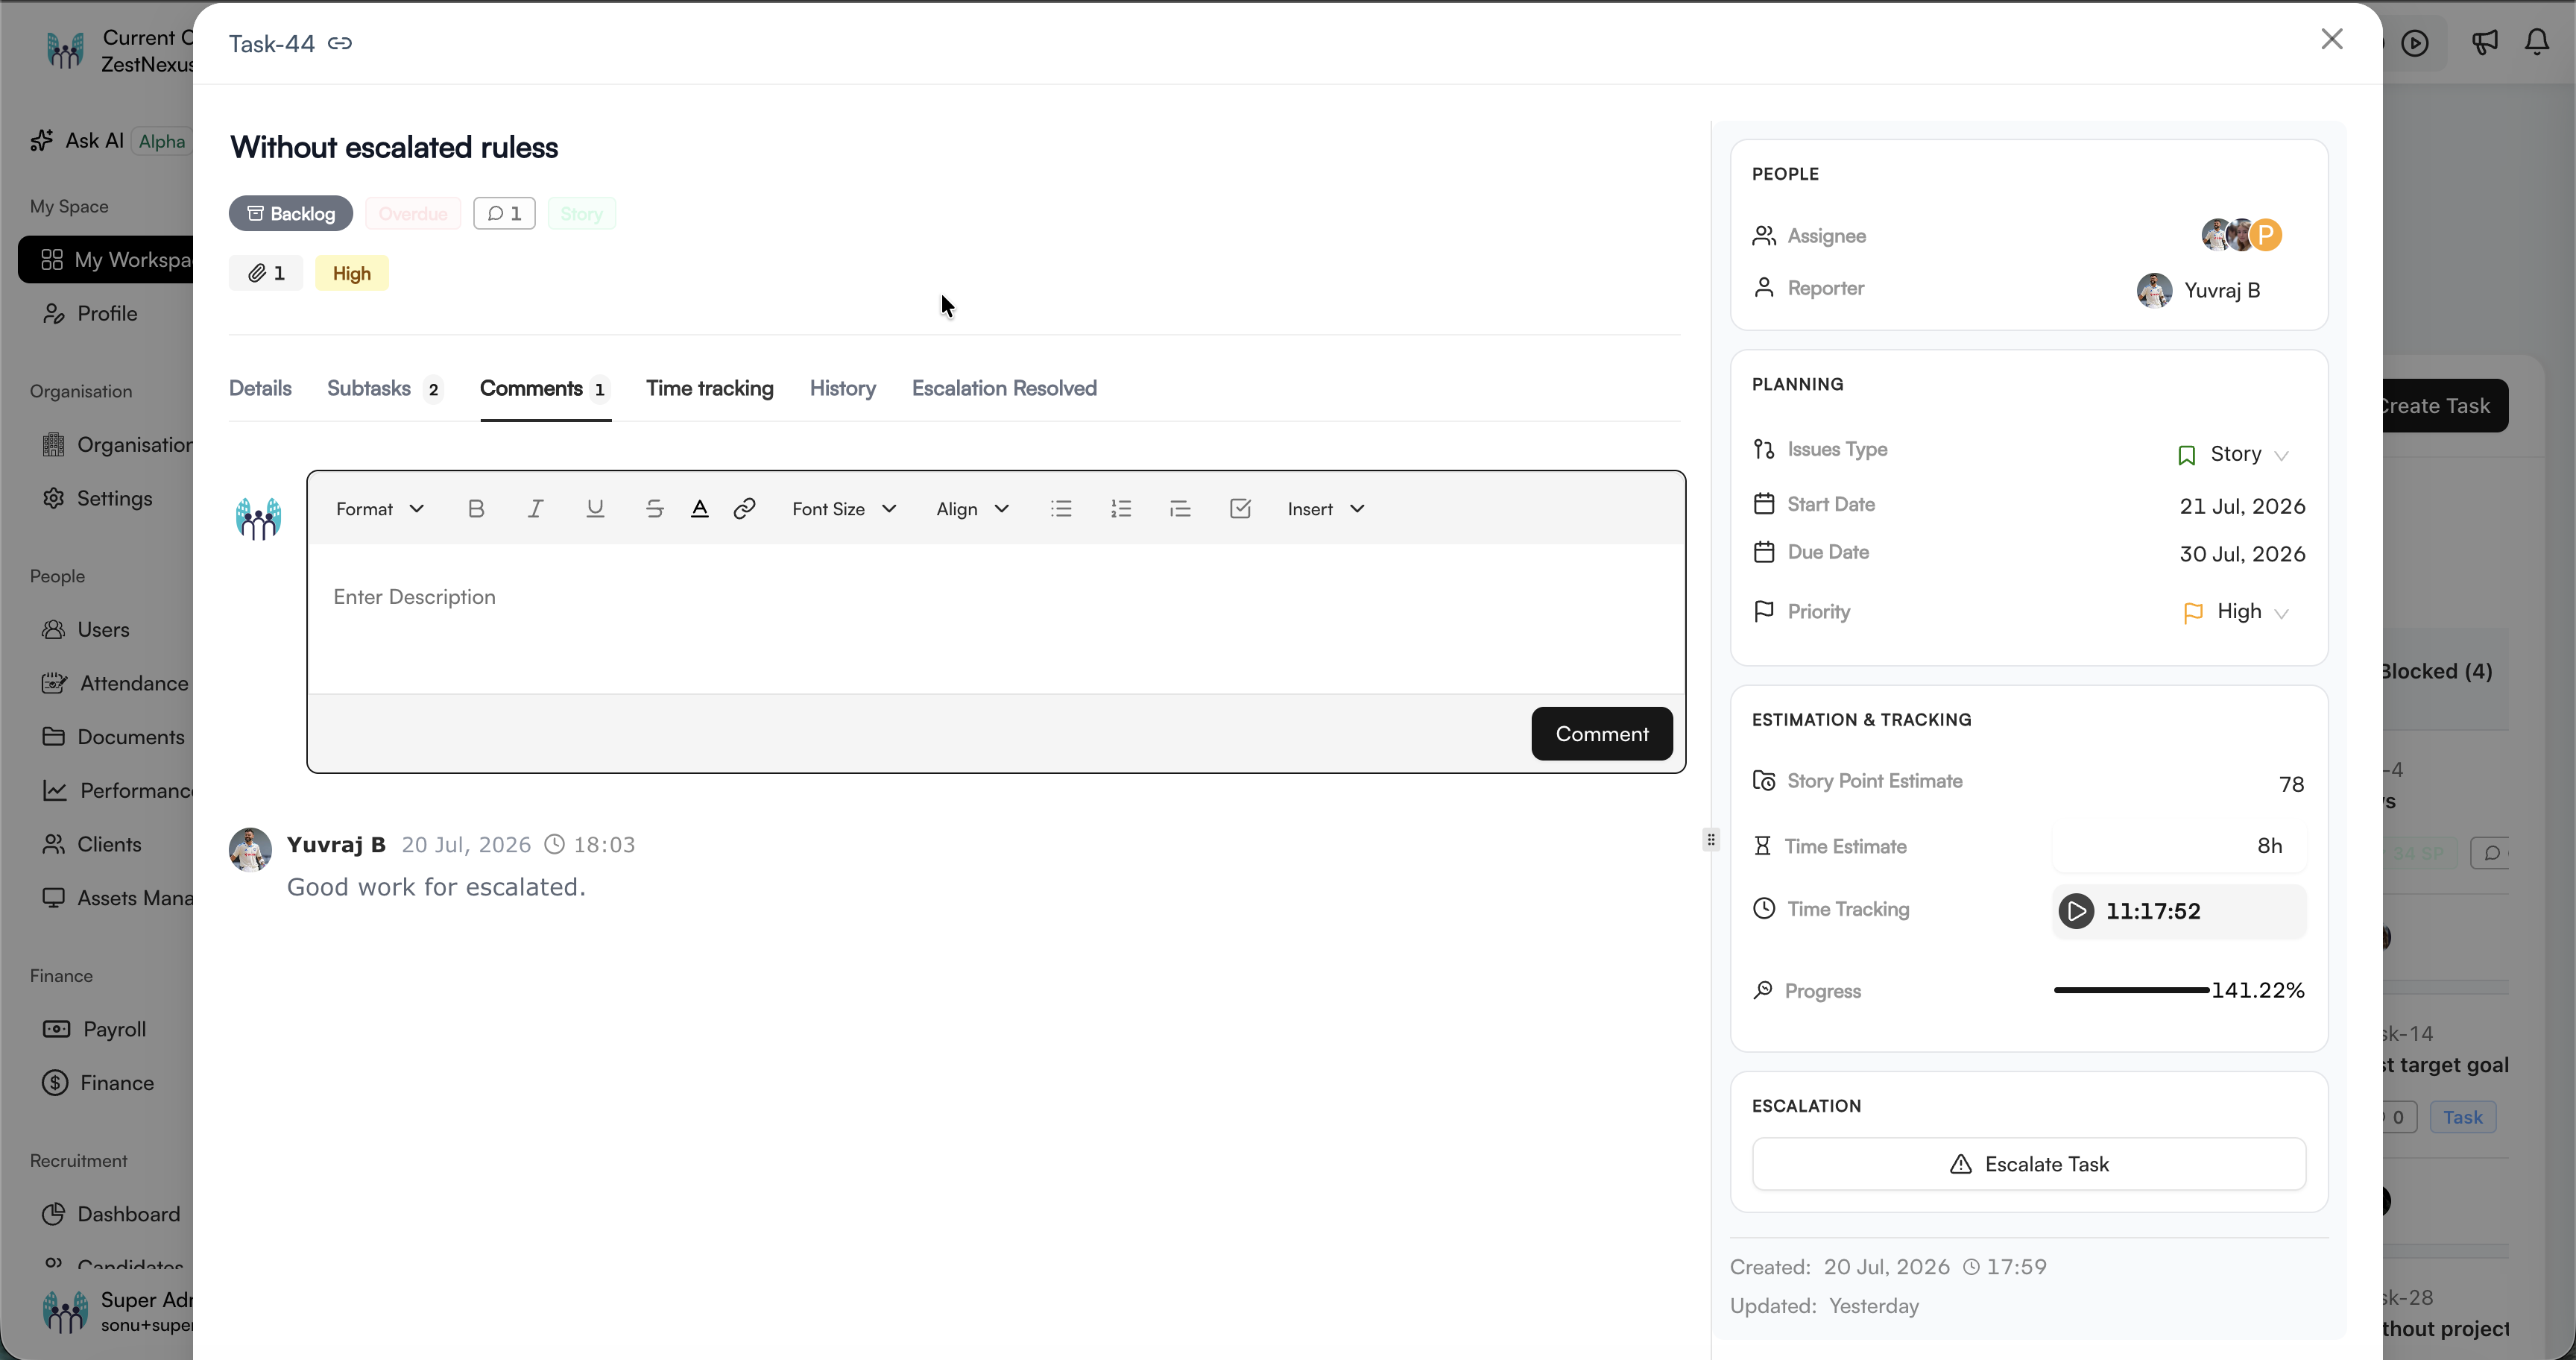This screenshot has height=1360, width=2576.
Task: Apply bulleted list in editor
Action: (1062, 509)
